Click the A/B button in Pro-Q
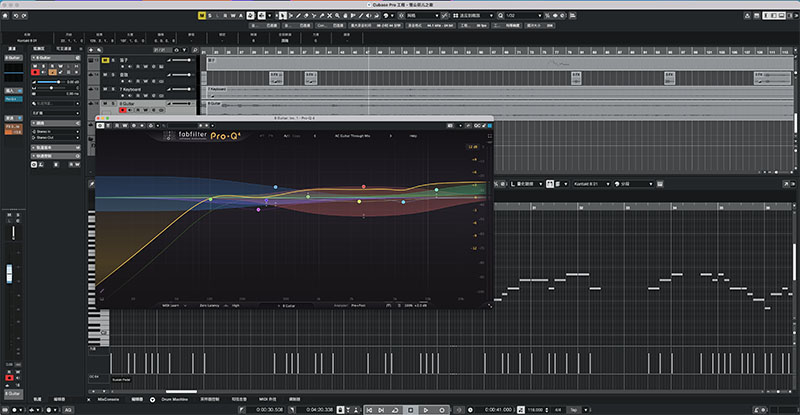Image resolution: width=800 pixels, height=415 pixels. point(286,136)
